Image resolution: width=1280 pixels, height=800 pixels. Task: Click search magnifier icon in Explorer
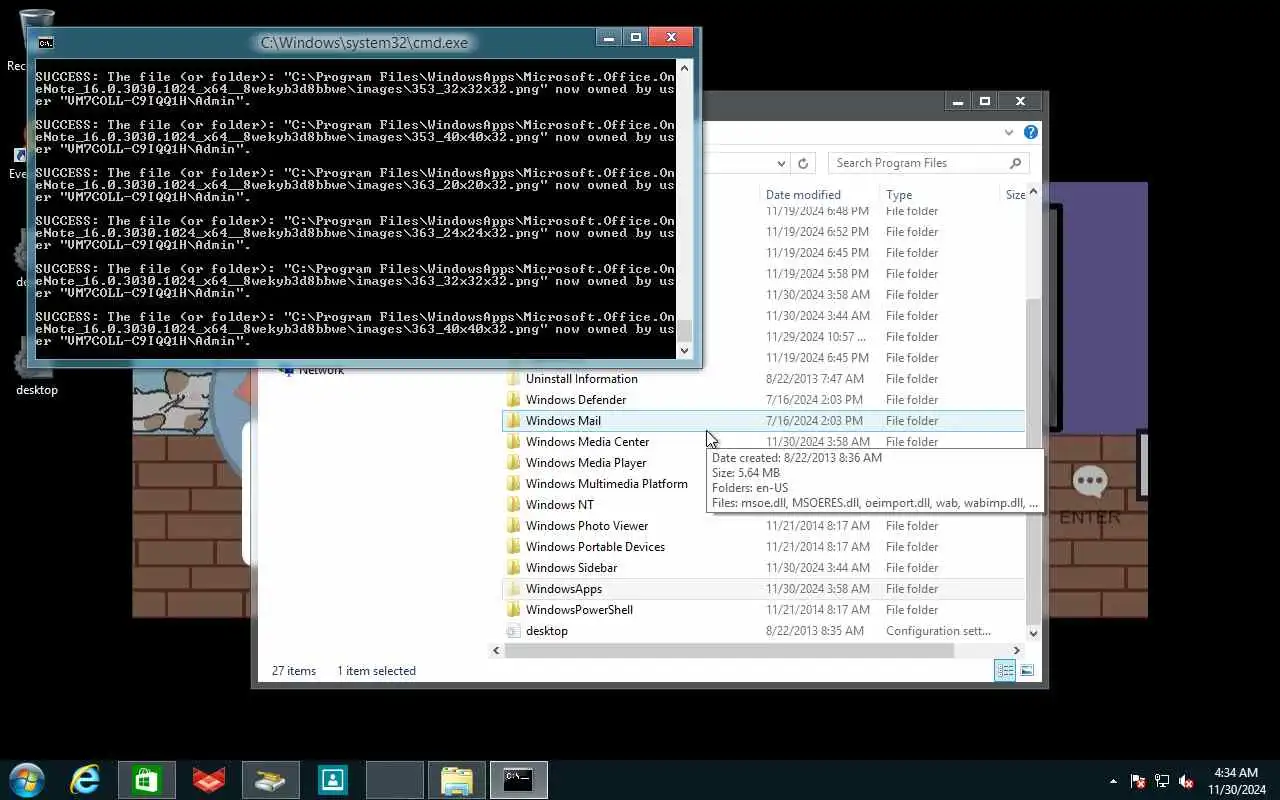pyautogui.click(x=1015, y=163)
